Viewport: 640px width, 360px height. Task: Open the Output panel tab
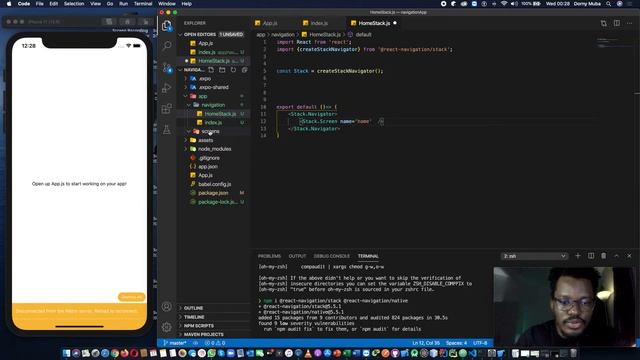click(297, 256)
